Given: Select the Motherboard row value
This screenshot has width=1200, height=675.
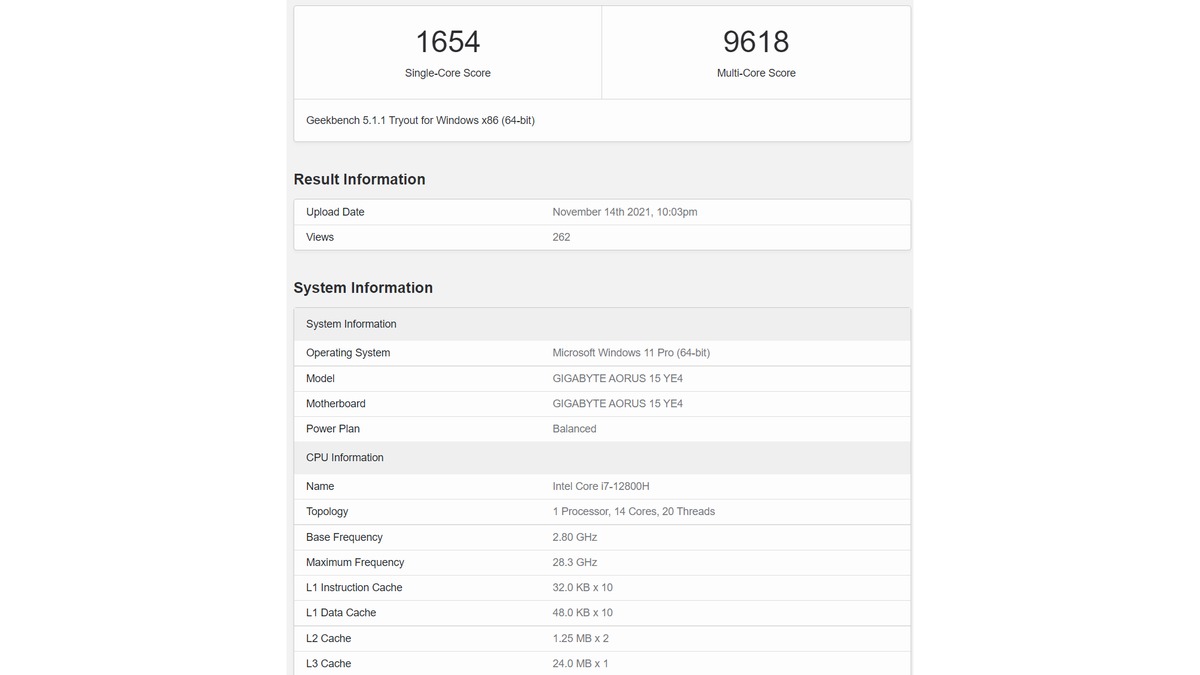Looking at the screenshot, I should pos(618,403).
